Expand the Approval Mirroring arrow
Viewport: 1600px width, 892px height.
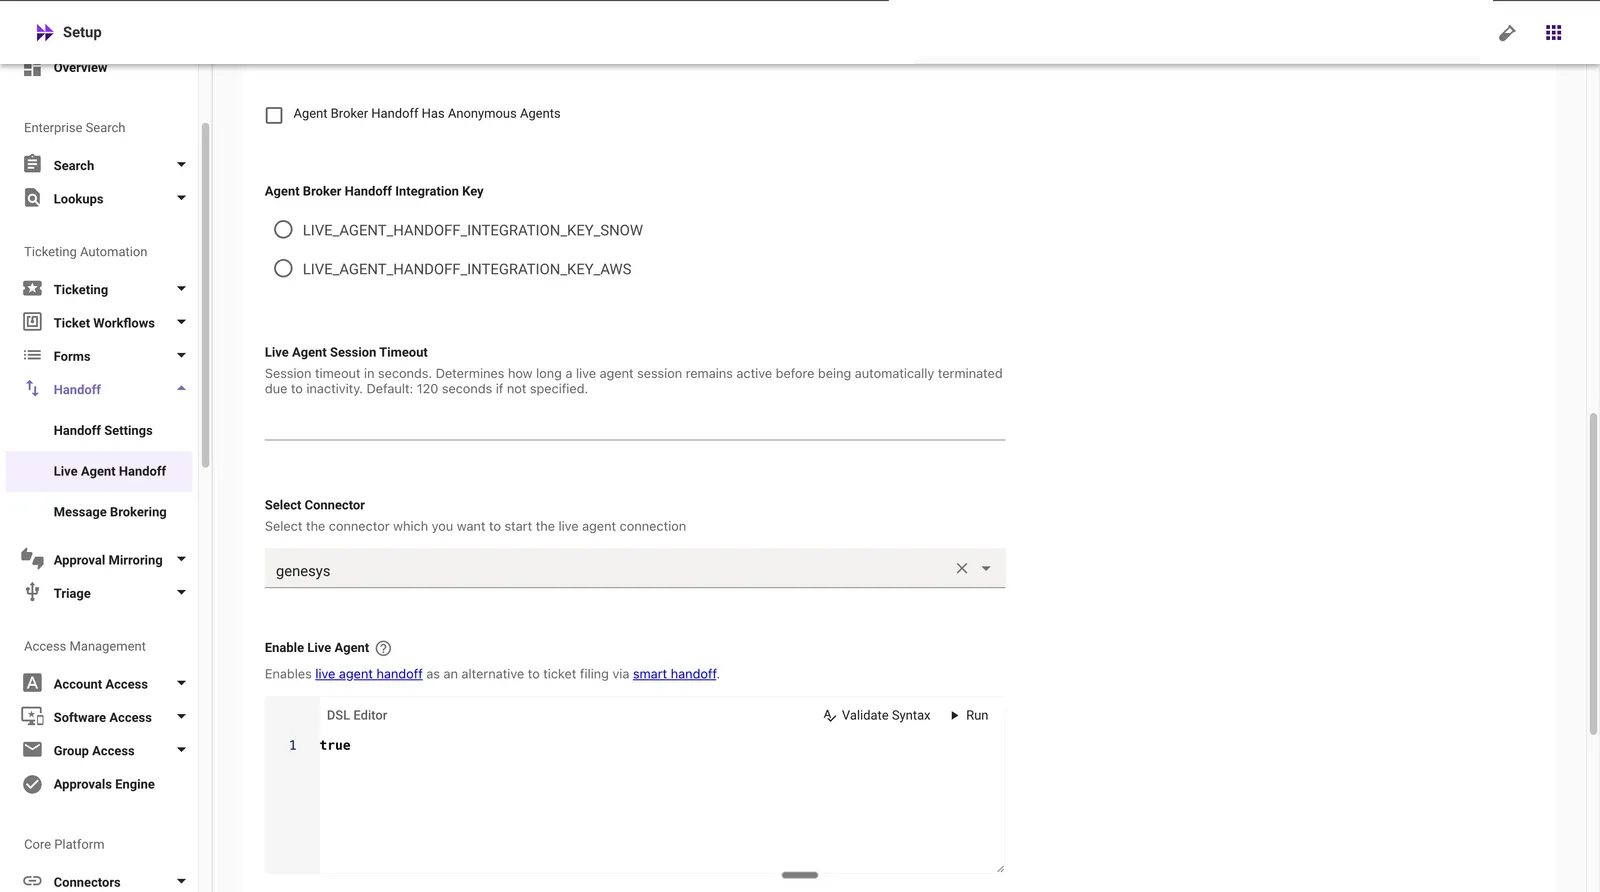click(181, 559)
